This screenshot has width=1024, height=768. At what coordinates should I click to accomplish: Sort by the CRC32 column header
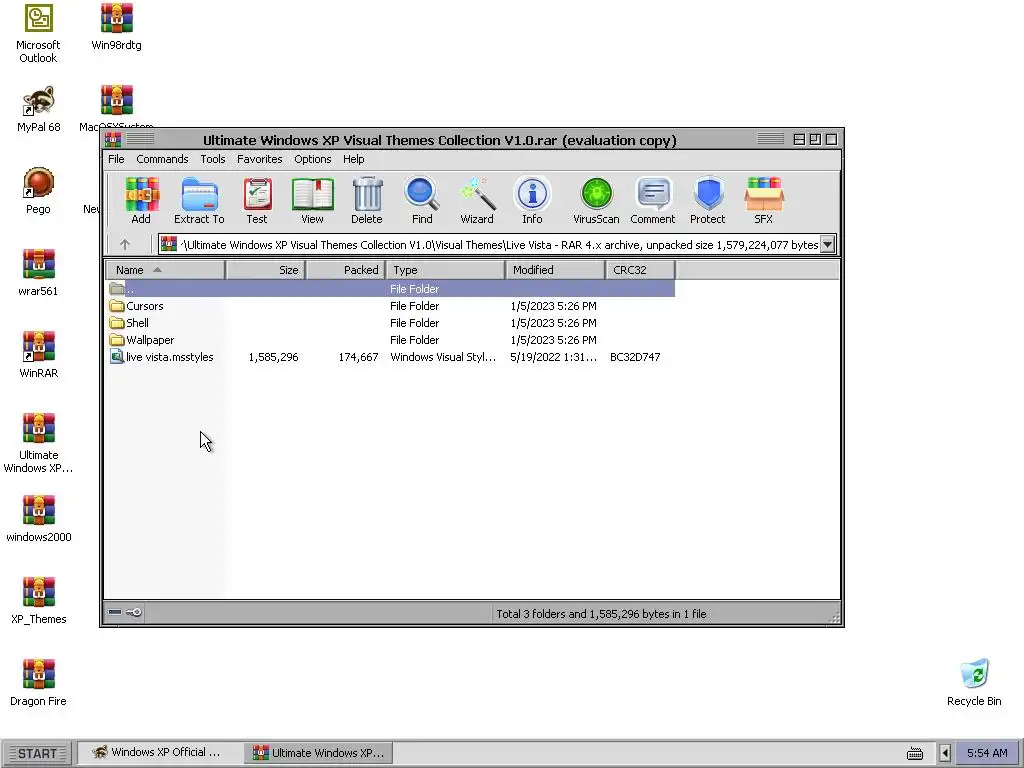point(641,270)
